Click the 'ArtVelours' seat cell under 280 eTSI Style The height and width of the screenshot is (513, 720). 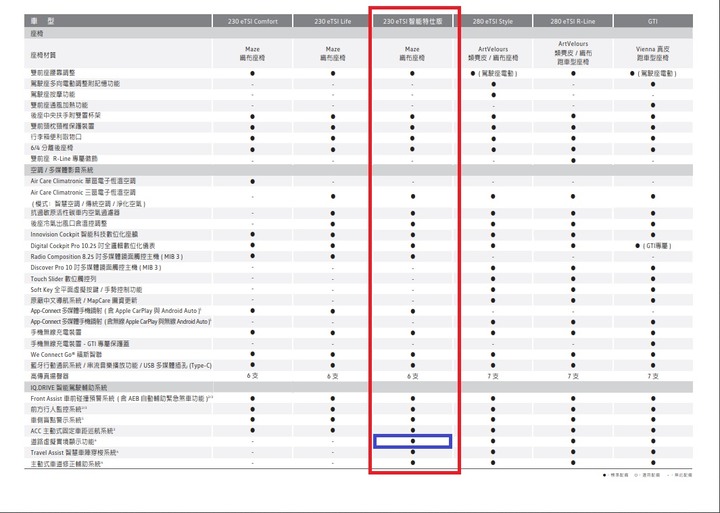point(493,53)
